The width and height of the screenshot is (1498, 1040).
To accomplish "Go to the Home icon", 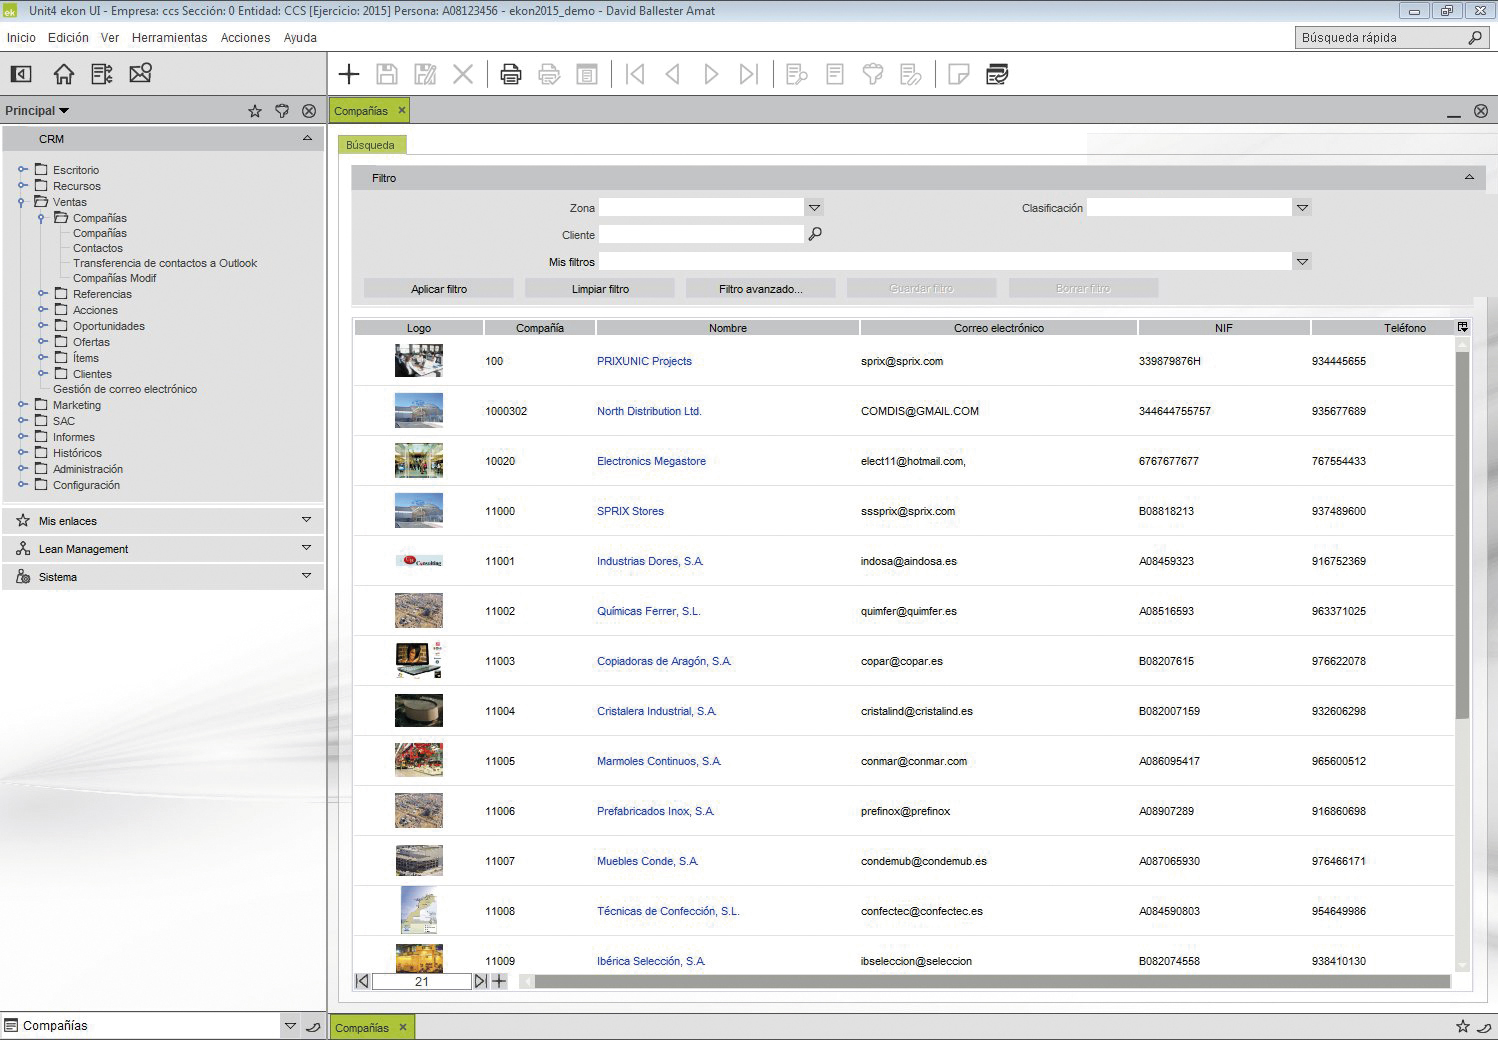I will pos(64,74).
